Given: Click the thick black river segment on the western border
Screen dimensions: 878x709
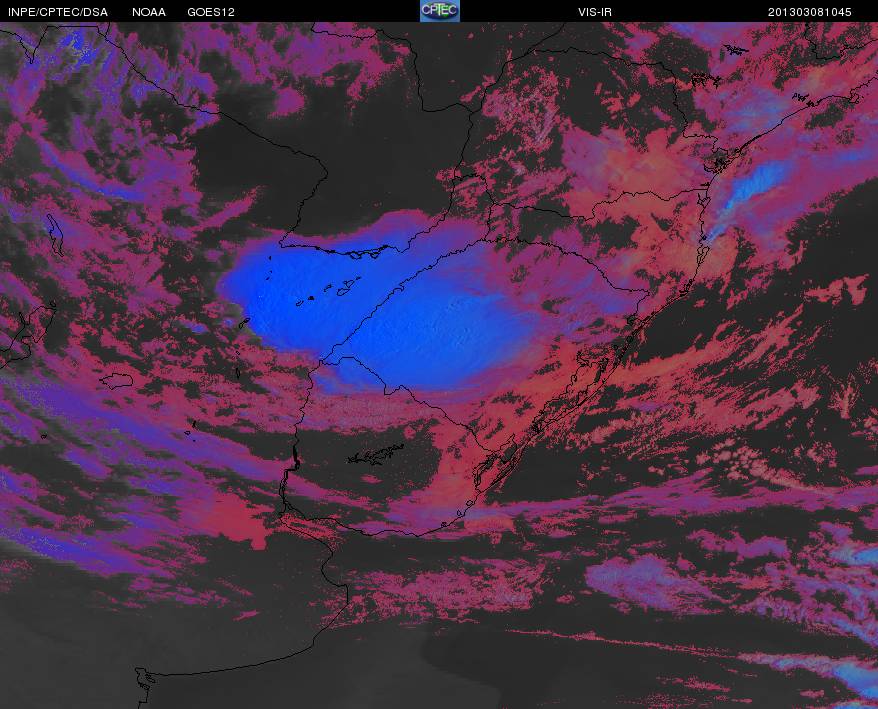Looking at the screenshot, I should [x=296, y=456].
